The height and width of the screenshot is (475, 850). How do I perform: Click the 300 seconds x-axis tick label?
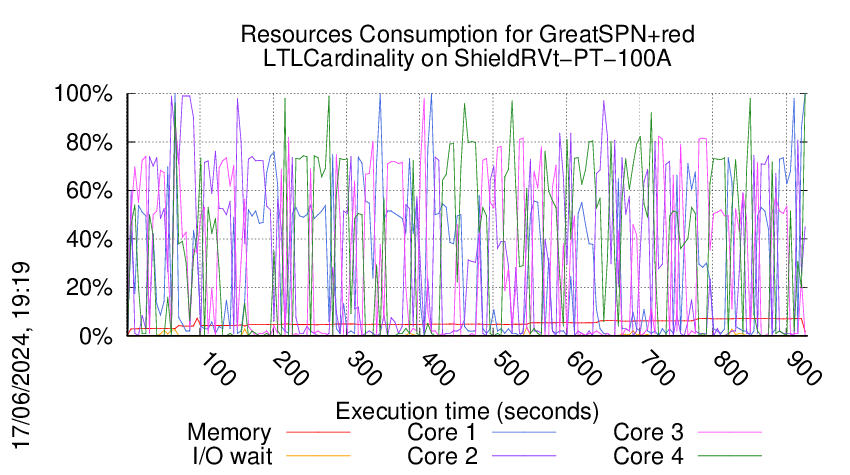(x=364, y=370)
